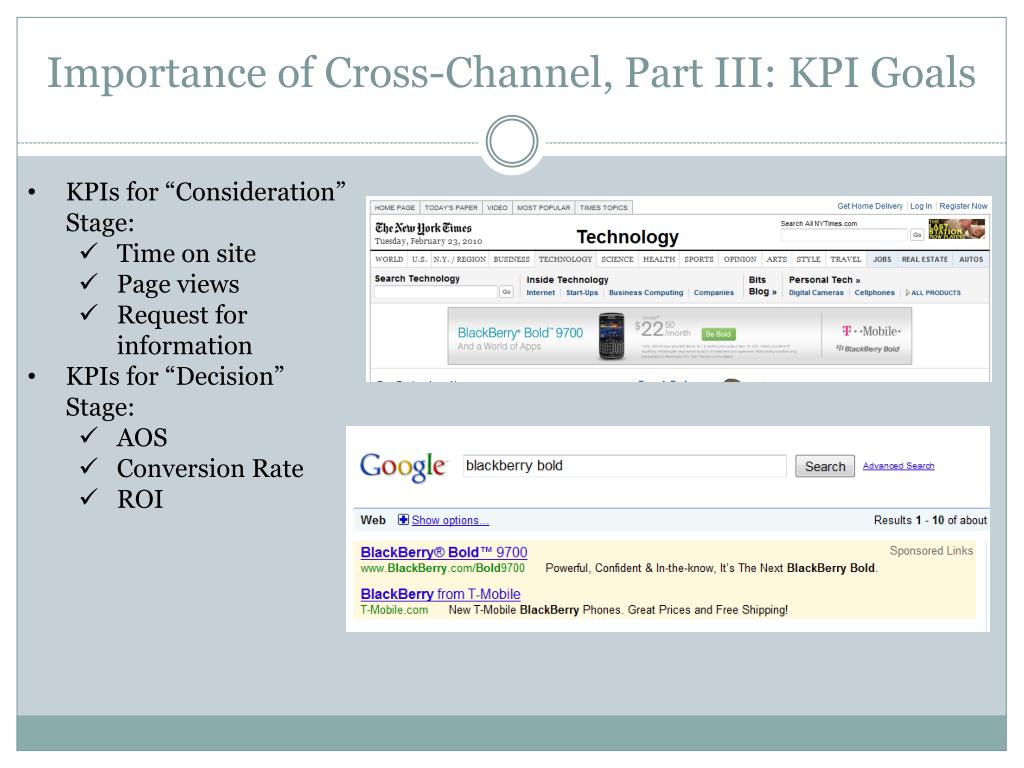Click the Register Now link
The image size is (1024, 768).
(963, 206)
